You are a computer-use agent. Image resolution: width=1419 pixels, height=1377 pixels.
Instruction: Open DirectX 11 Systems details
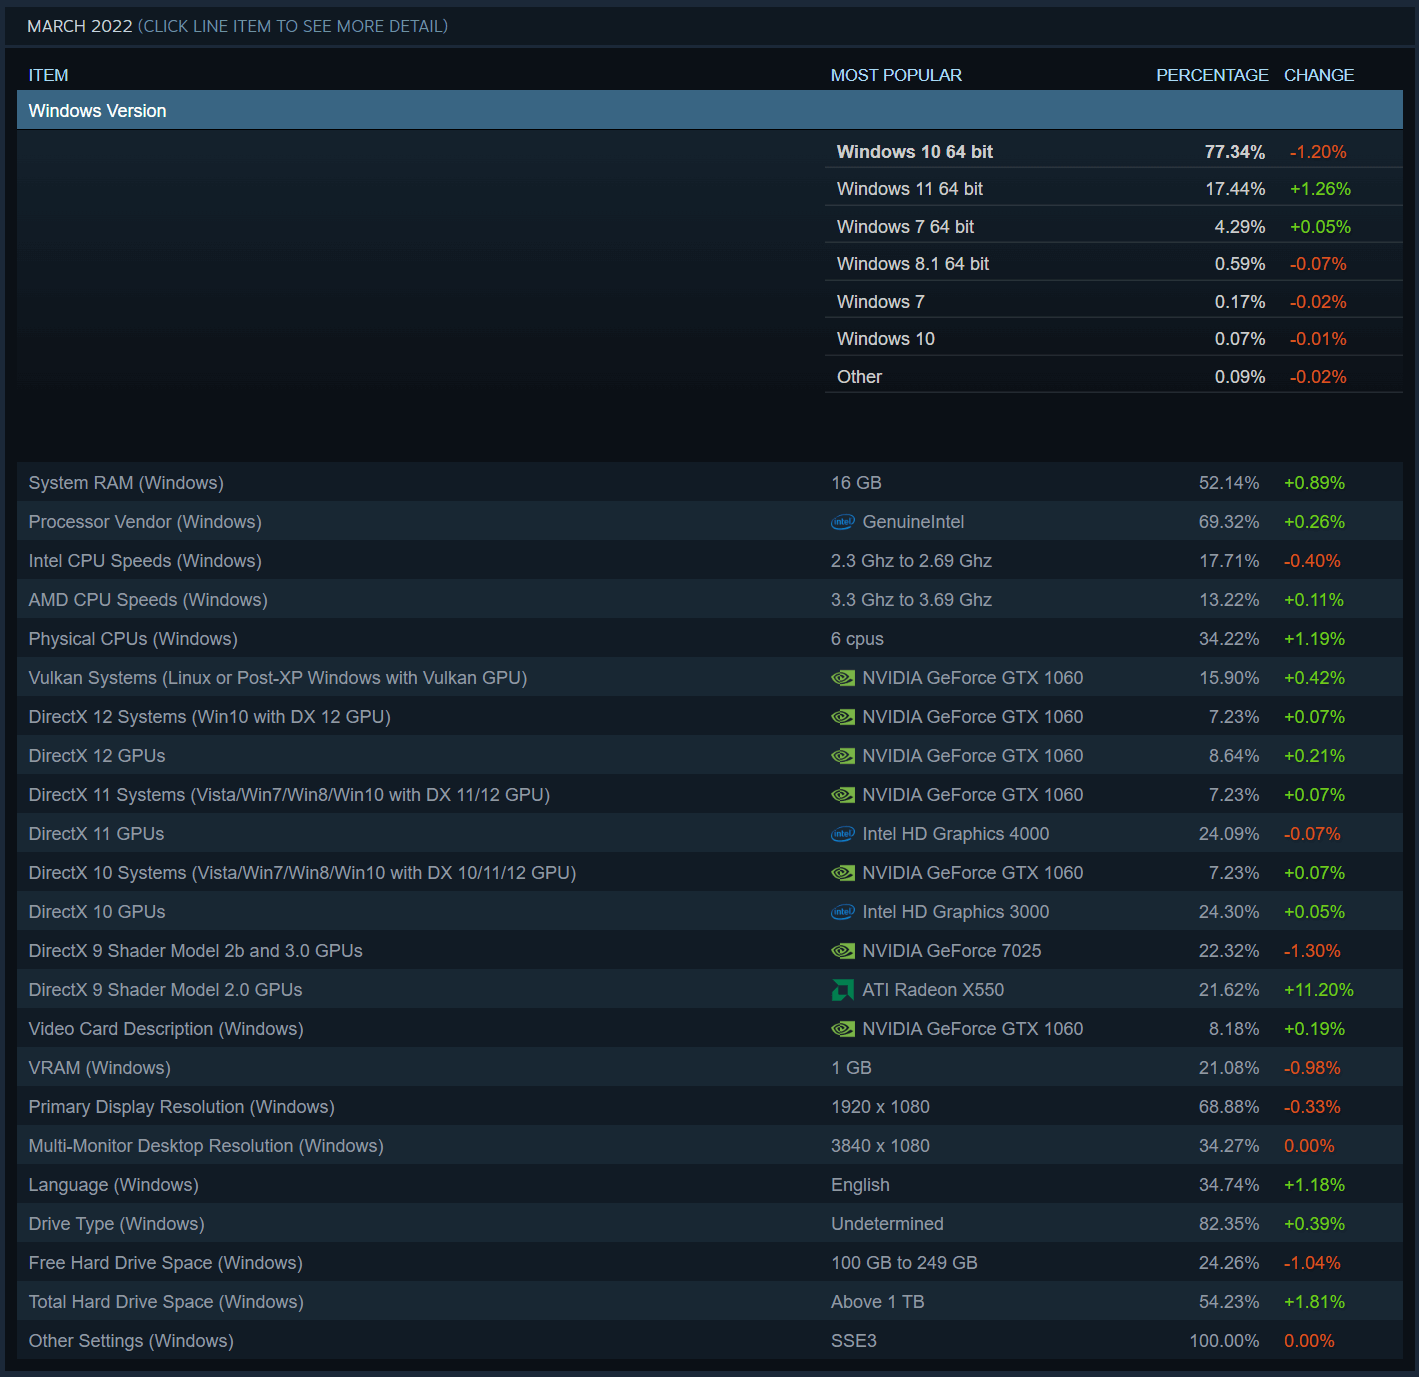click(x=710, y=794)
